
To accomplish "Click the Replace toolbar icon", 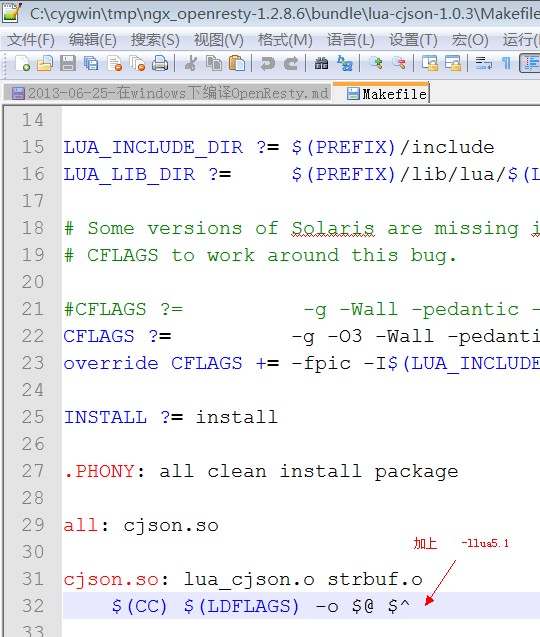I will 345,64.
